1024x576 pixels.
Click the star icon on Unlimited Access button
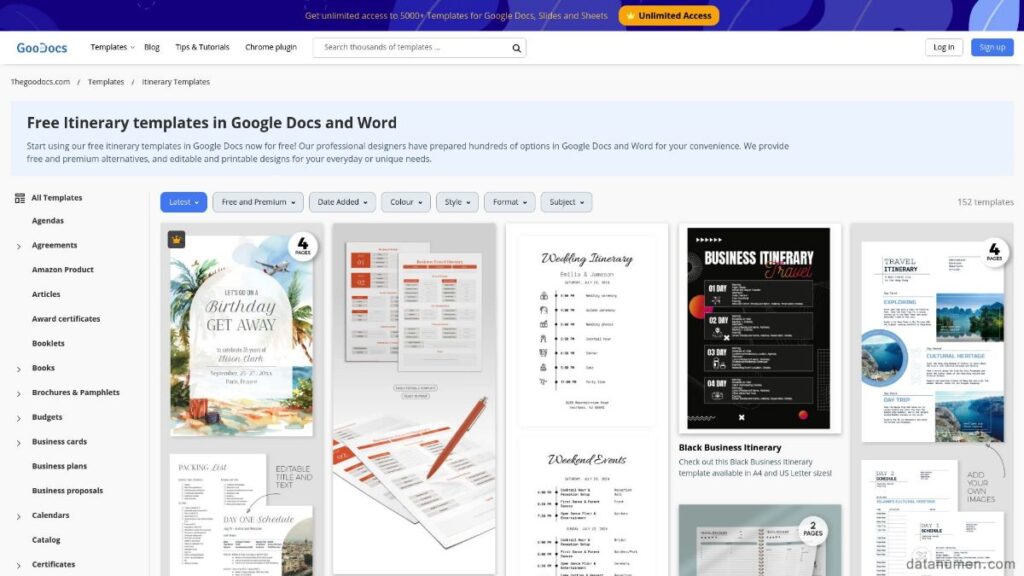tap(629, 16)
